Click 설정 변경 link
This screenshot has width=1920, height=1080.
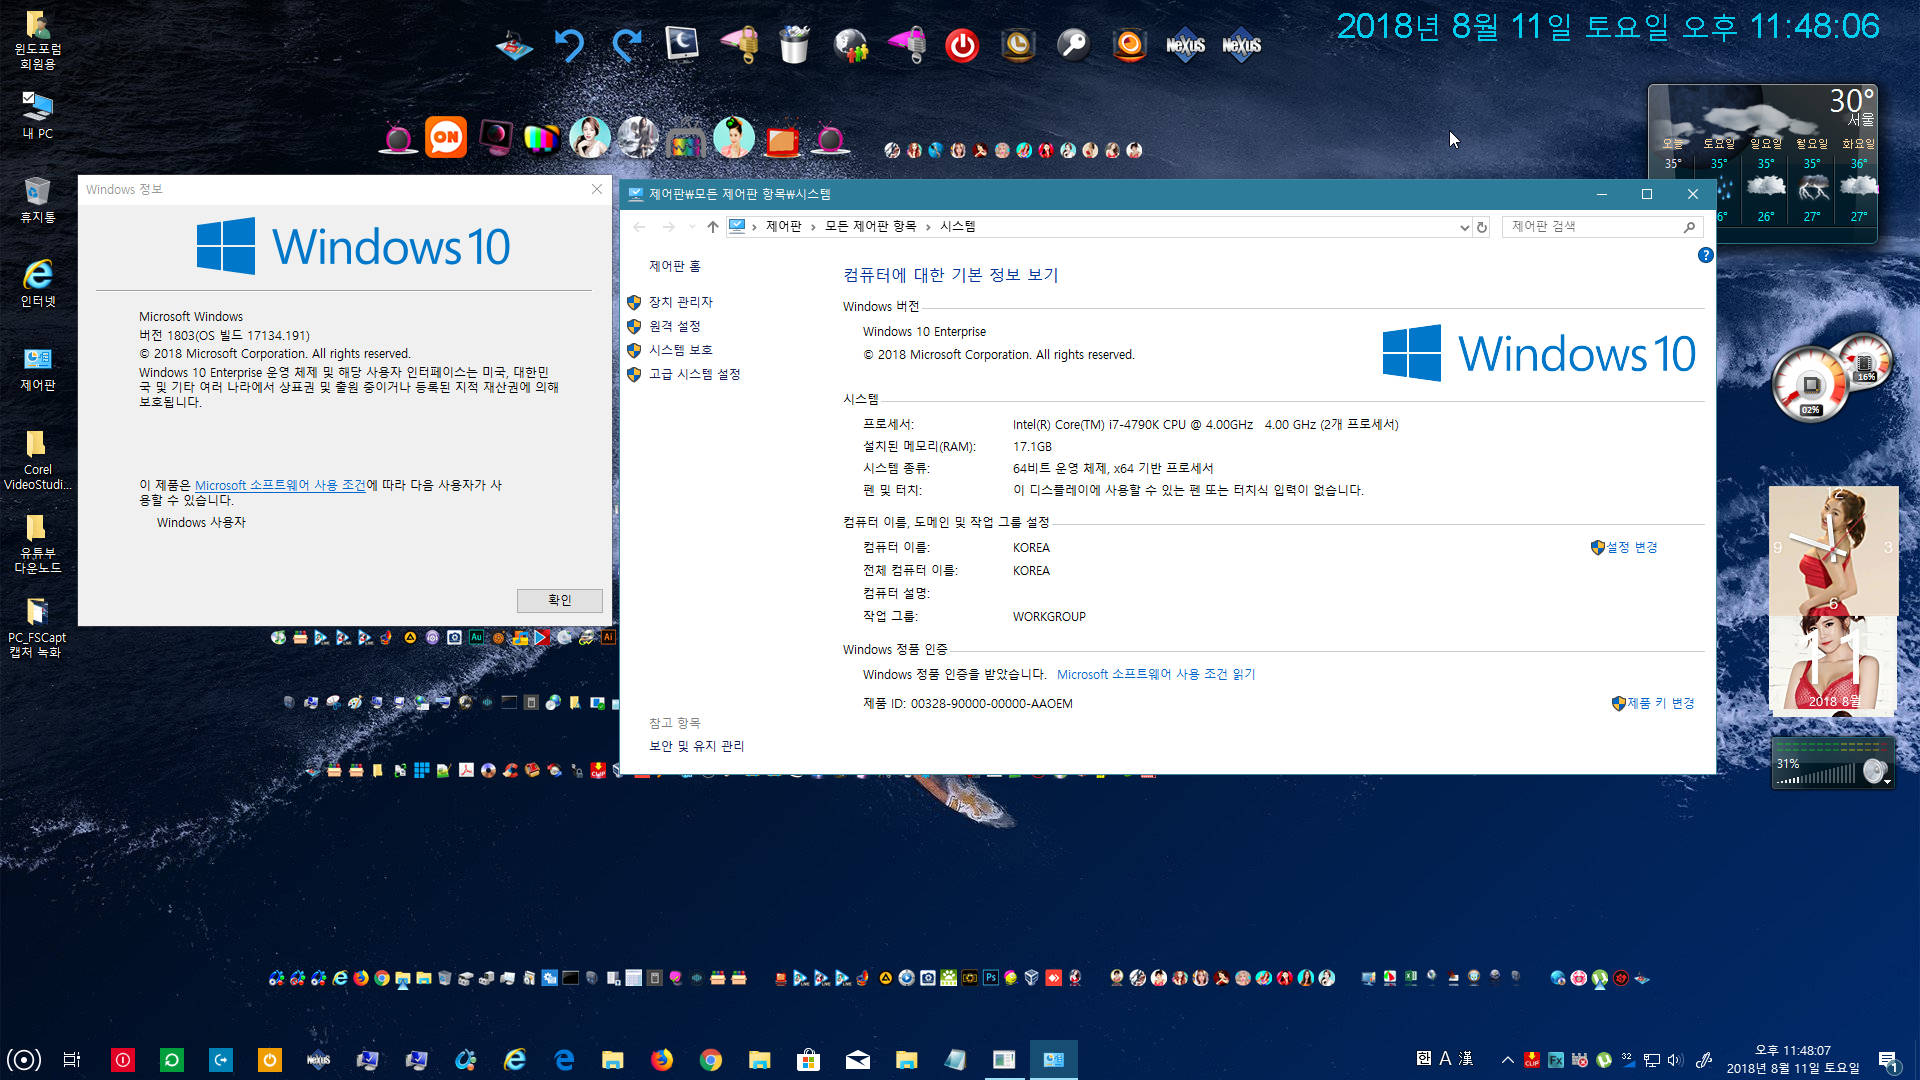tap(1631, 547)
